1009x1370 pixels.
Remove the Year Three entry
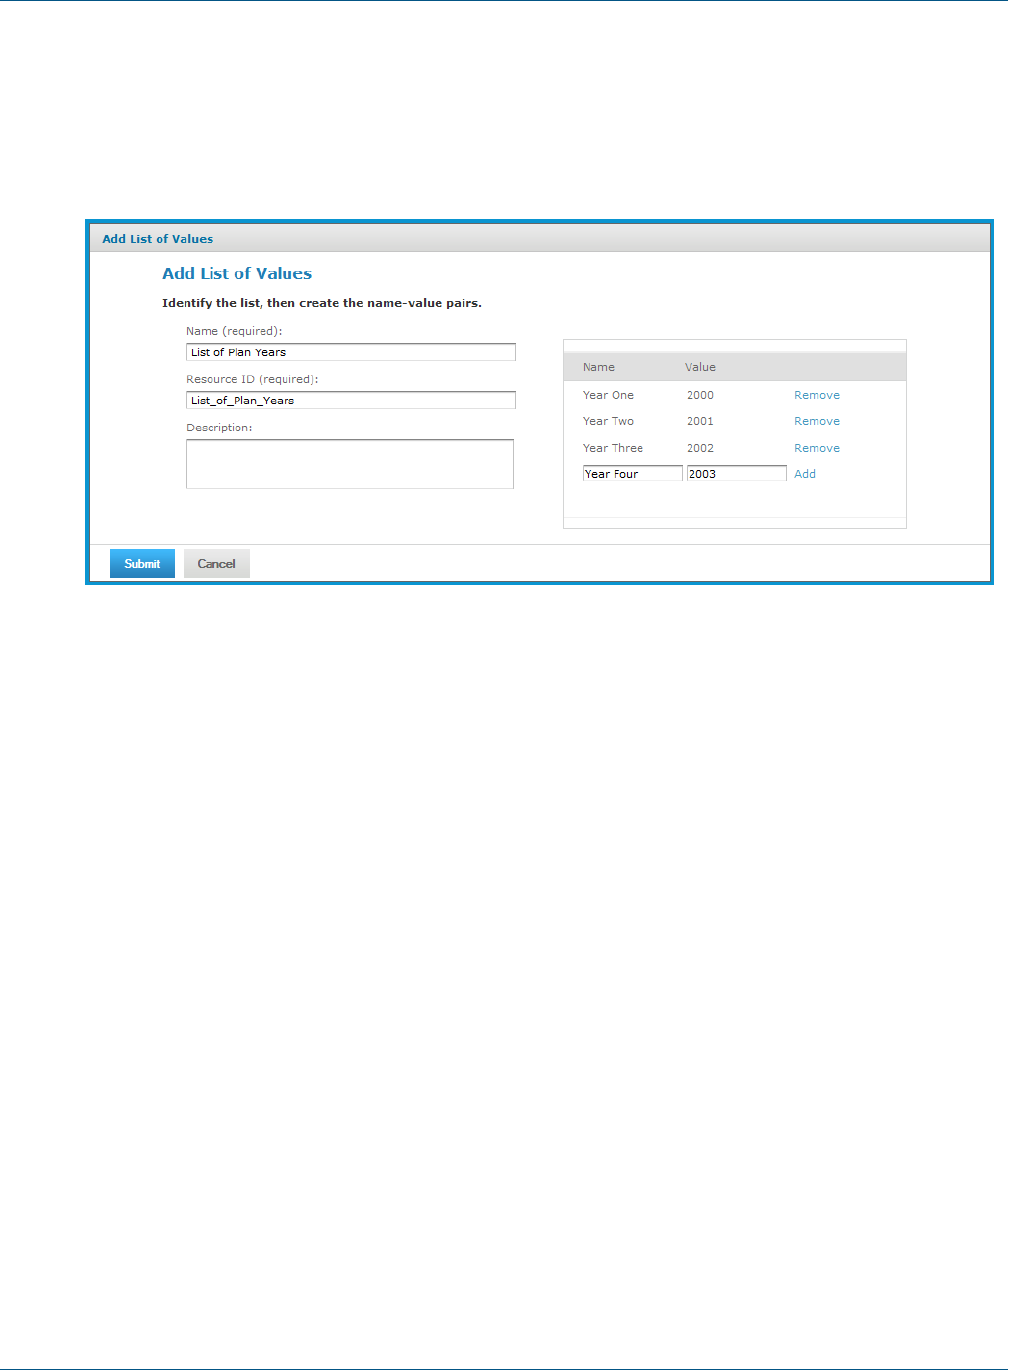[817, 448]
